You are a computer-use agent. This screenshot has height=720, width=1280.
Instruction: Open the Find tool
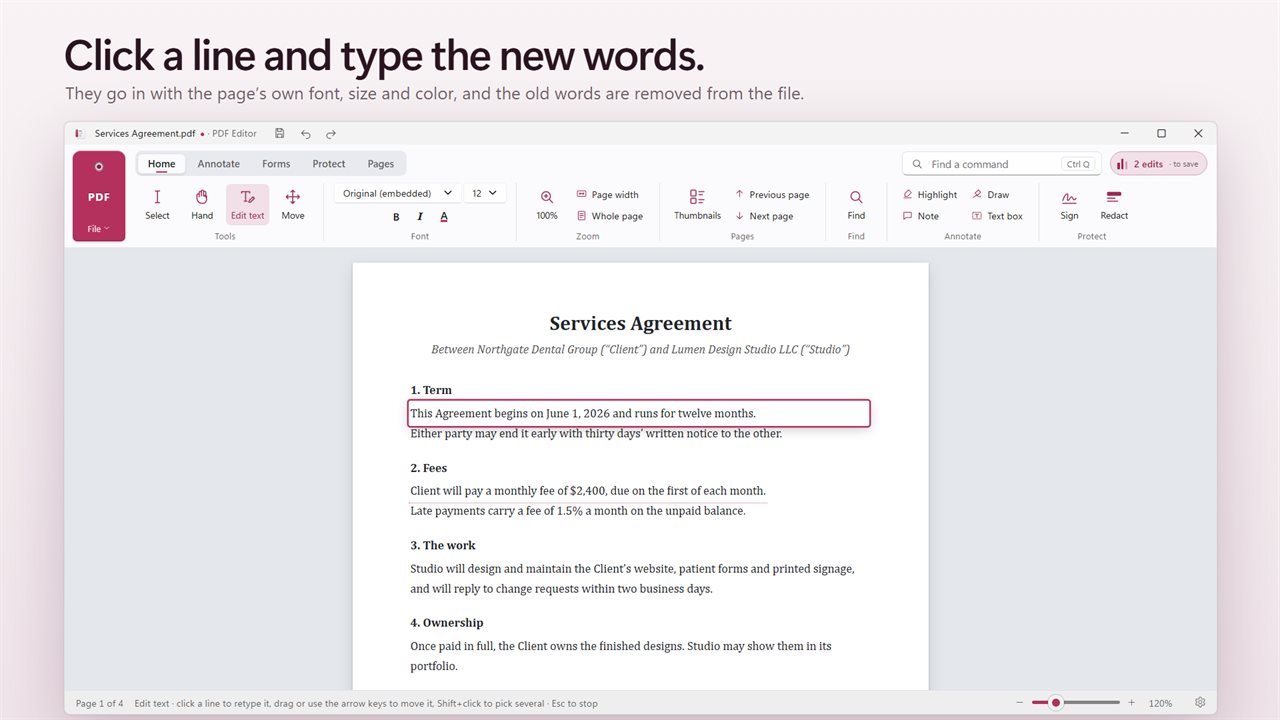click(x=856, y=204)
